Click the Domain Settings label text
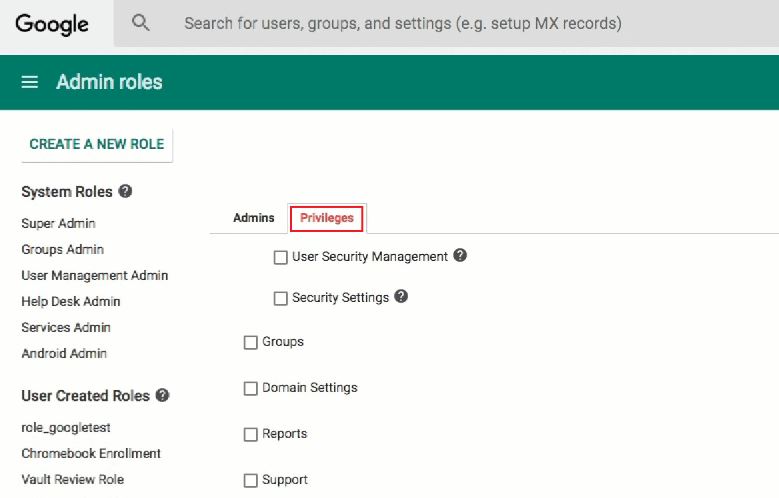This screenshot has height=498, width=779. pyautogui.click(x=310, y=388)
